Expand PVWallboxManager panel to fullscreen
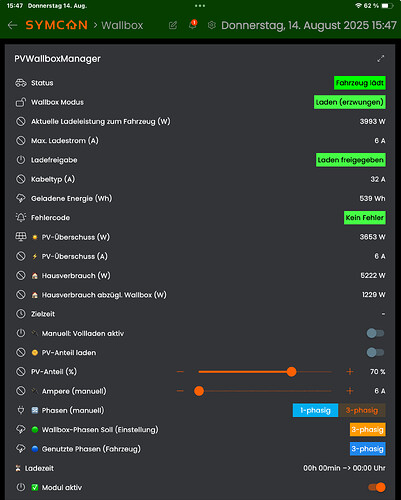Screen dimensions: 401x500 tap(380, 59)
